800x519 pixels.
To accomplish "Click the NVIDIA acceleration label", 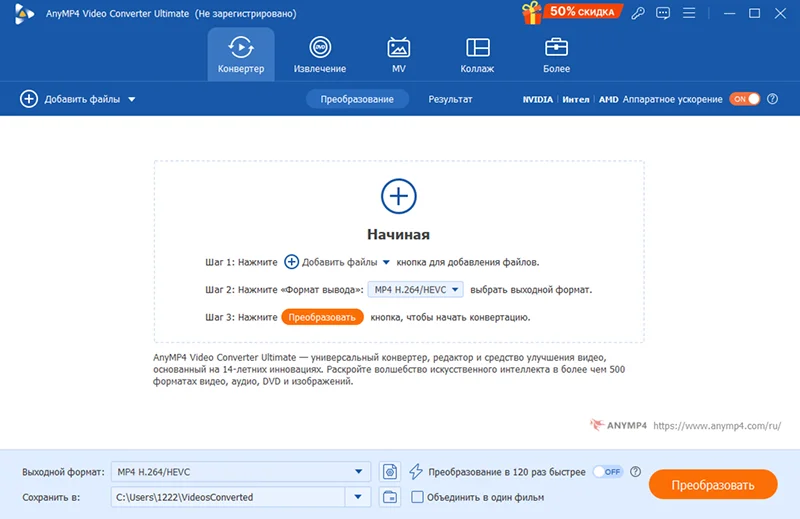I will coord(538,100).
